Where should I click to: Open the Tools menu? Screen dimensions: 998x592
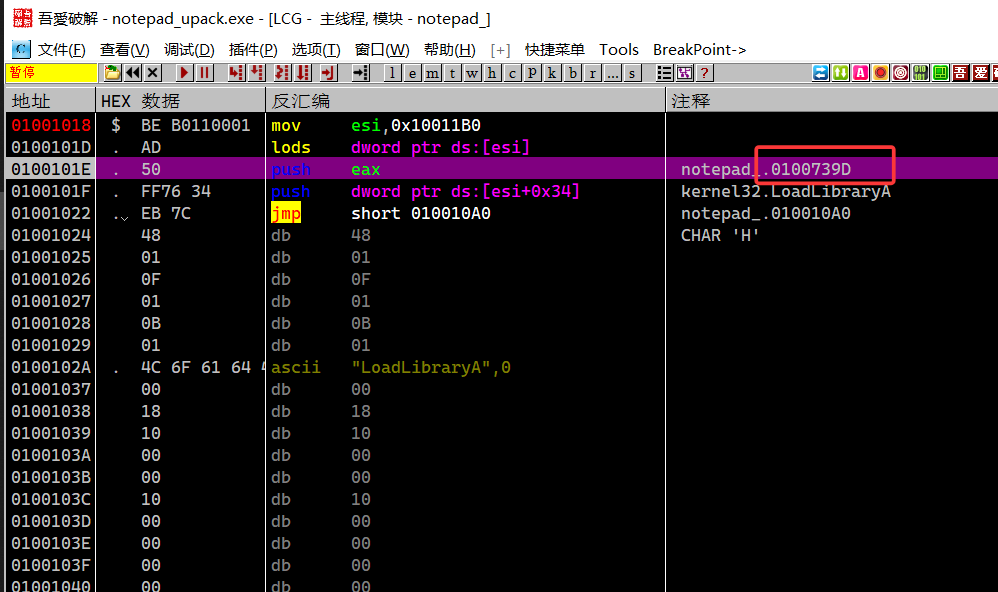tap(619, 49)
